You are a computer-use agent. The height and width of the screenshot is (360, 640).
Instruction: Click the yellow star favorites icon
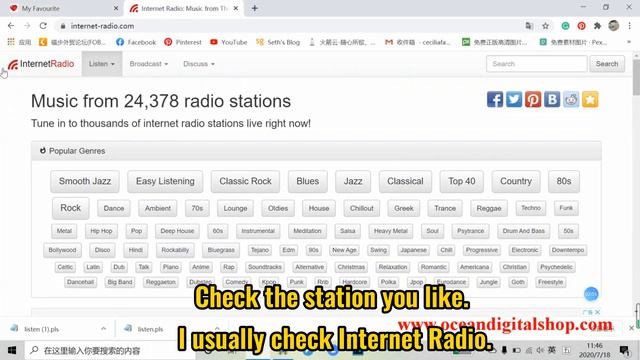point(590,99)
